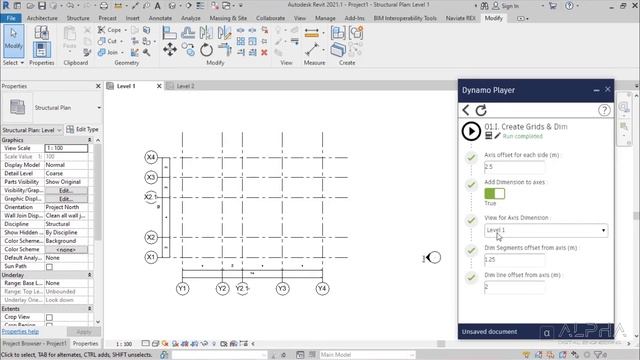Select the Trim/Extend to Corner tool
The width and height of the screenshot is (640, 360).
224,50
